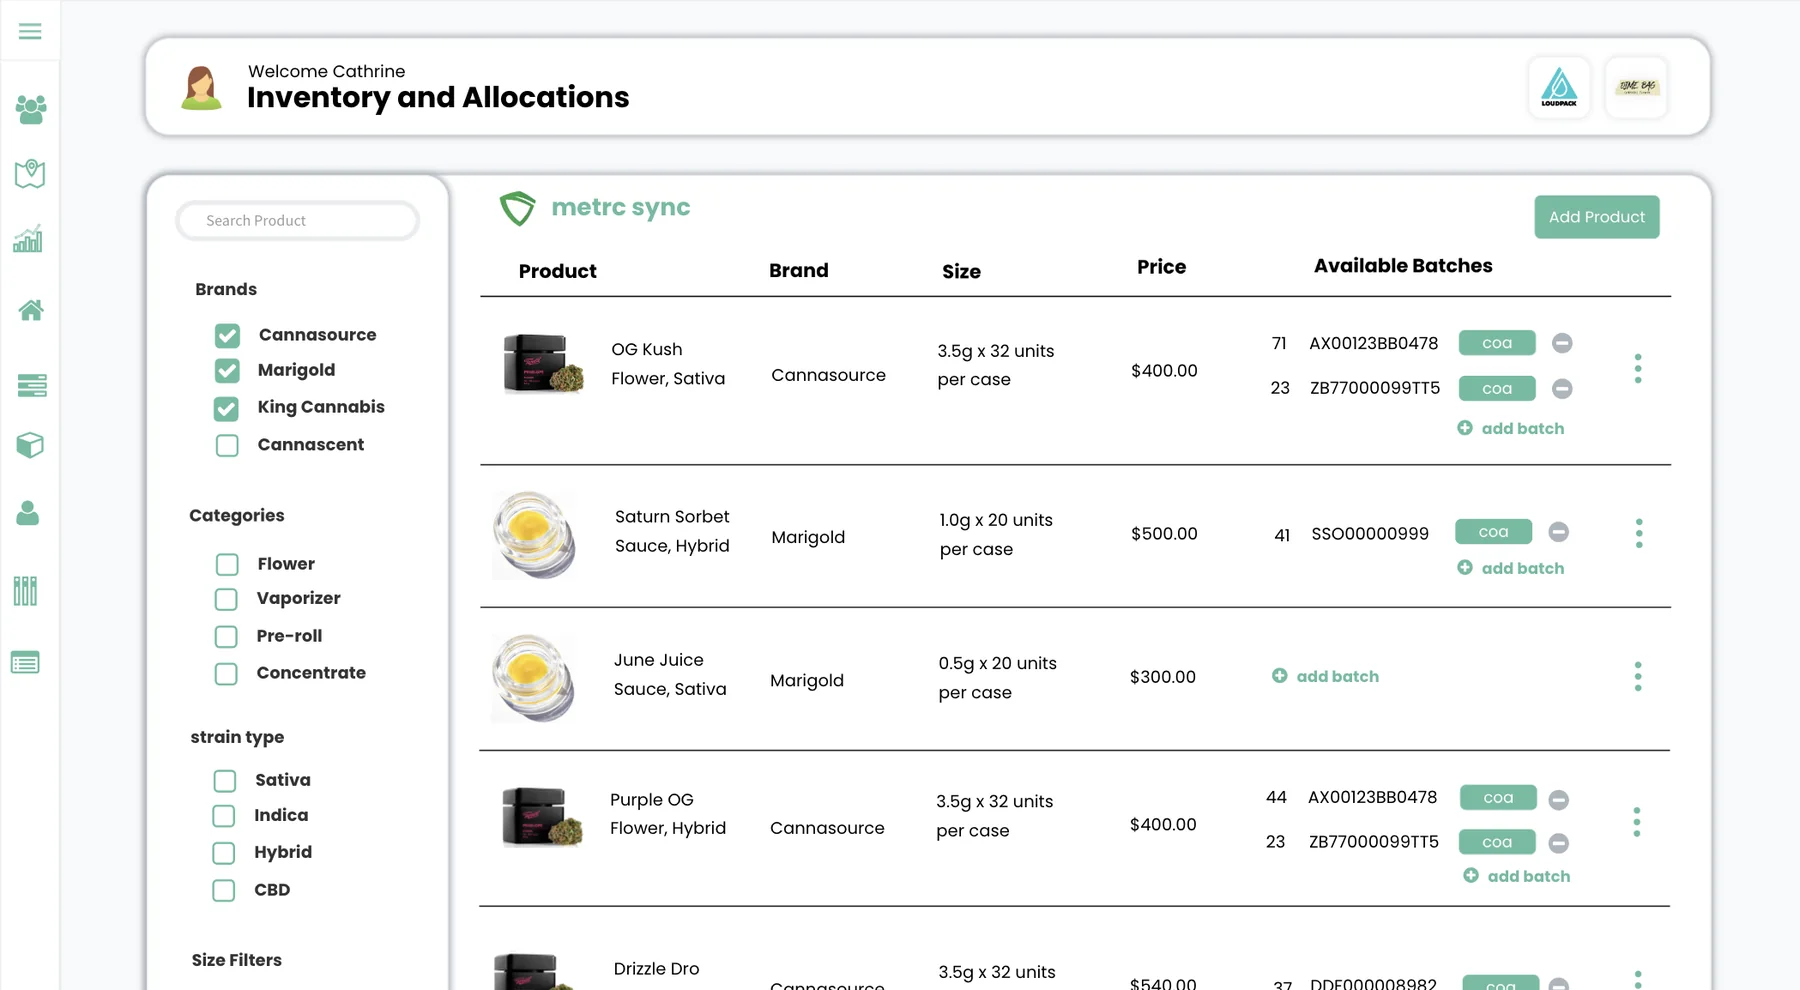Image resolution: width=1800 pixels, height=990 pixels.
Task: Check the Hybrid strain filter
Action: coord(224,853)
